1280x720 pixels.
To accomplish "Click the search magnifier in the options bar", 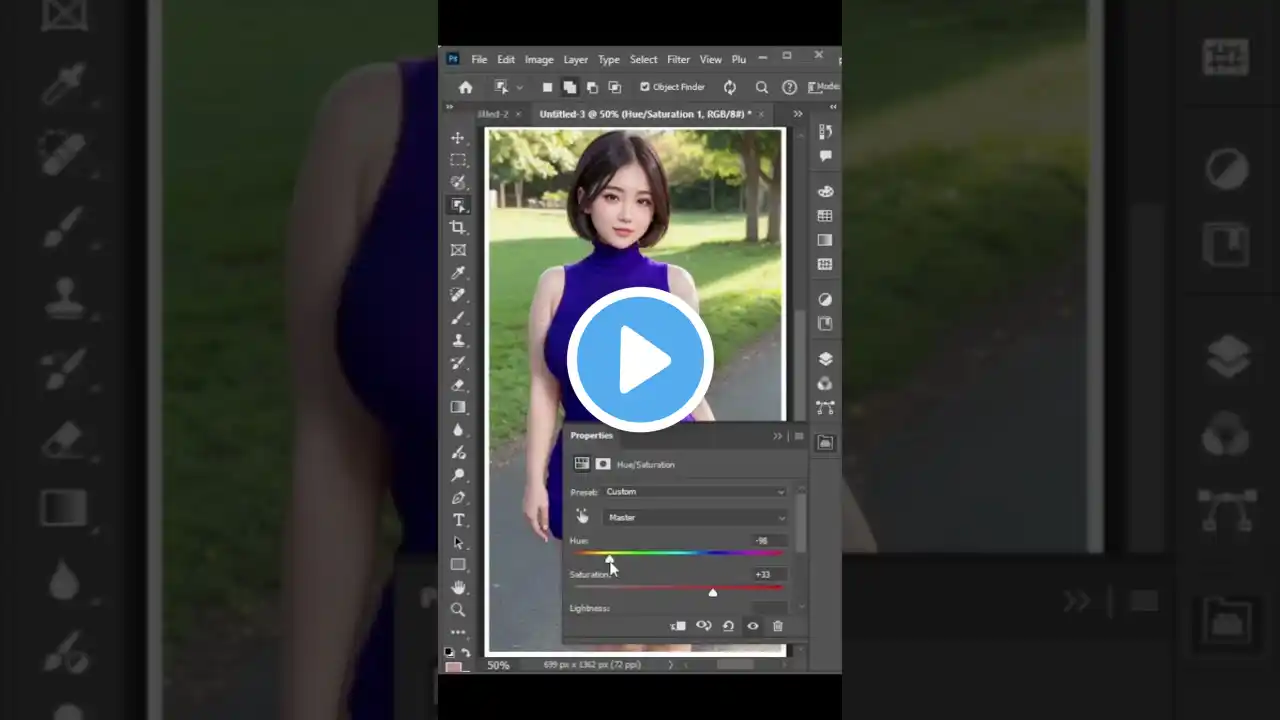I will click(x=761, y=87).
